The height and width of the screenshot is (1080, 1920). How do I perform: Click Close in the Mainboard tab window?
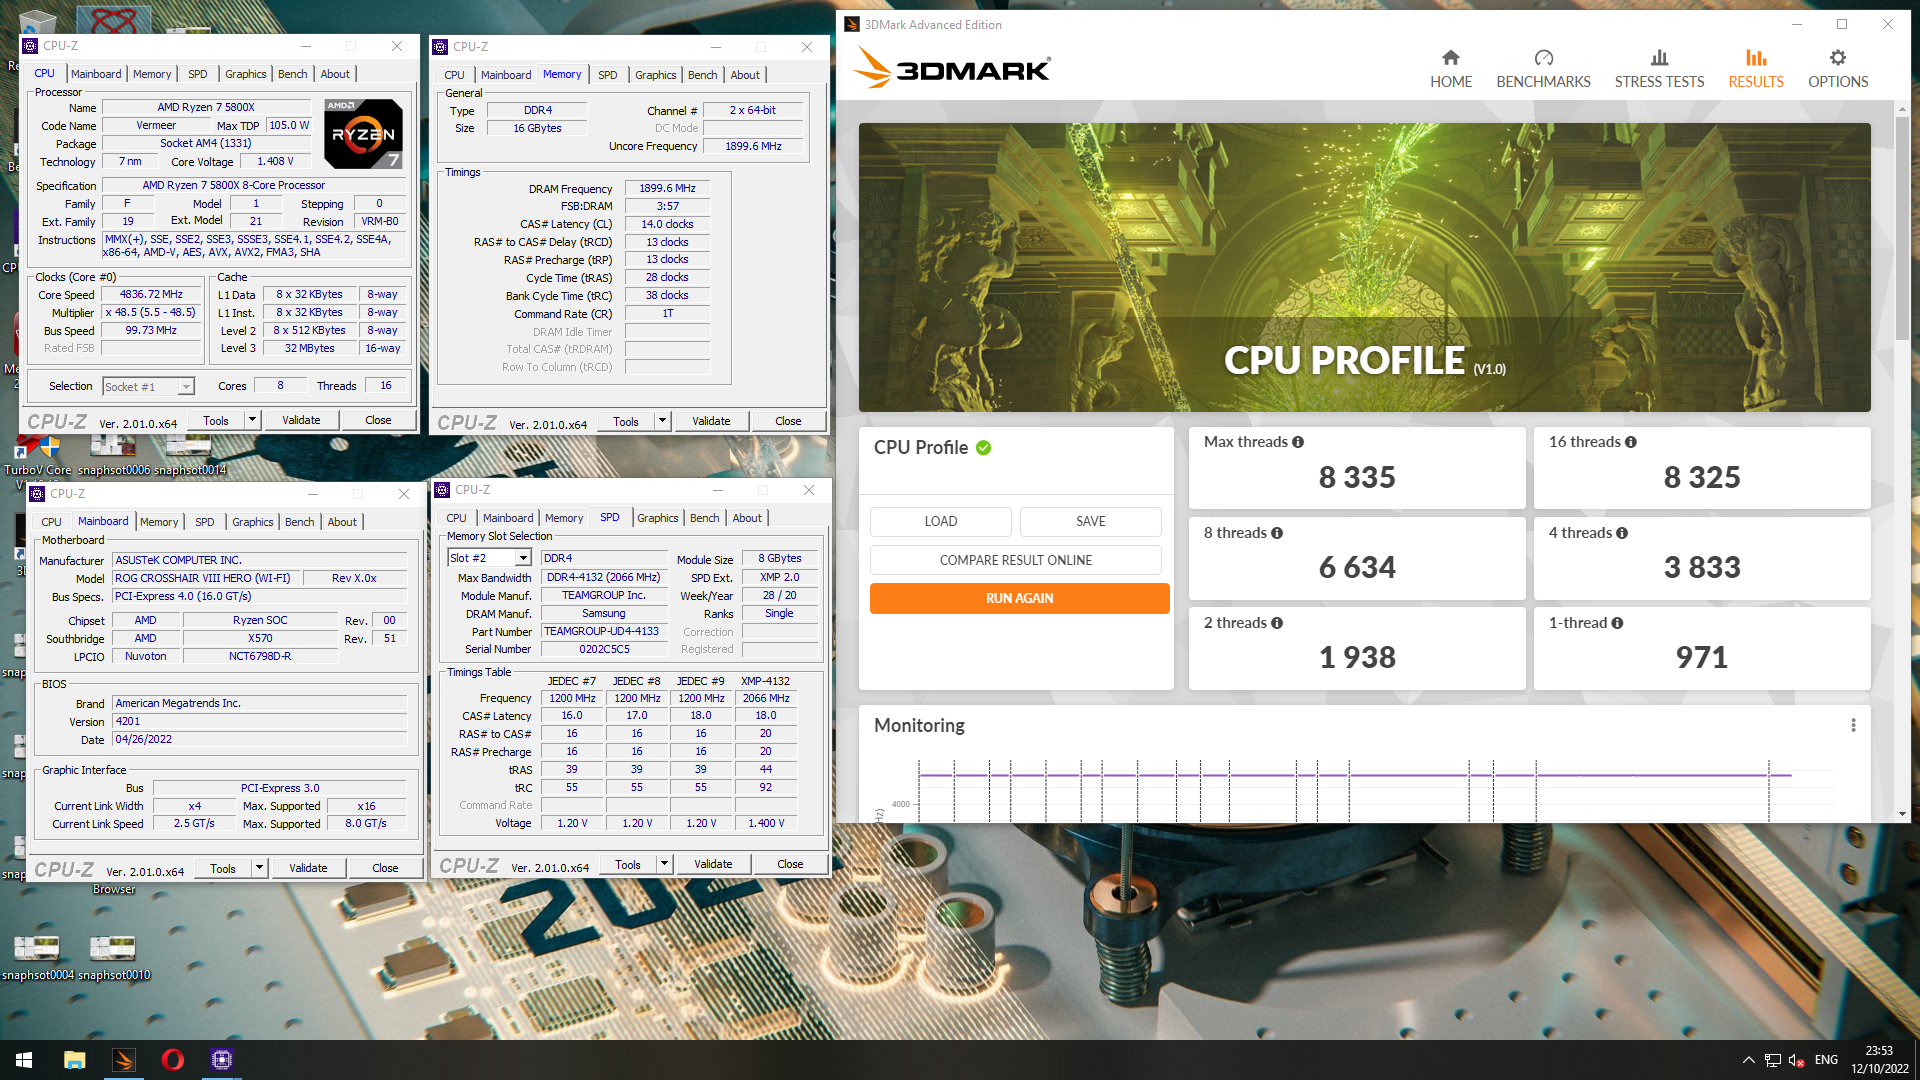385,868
